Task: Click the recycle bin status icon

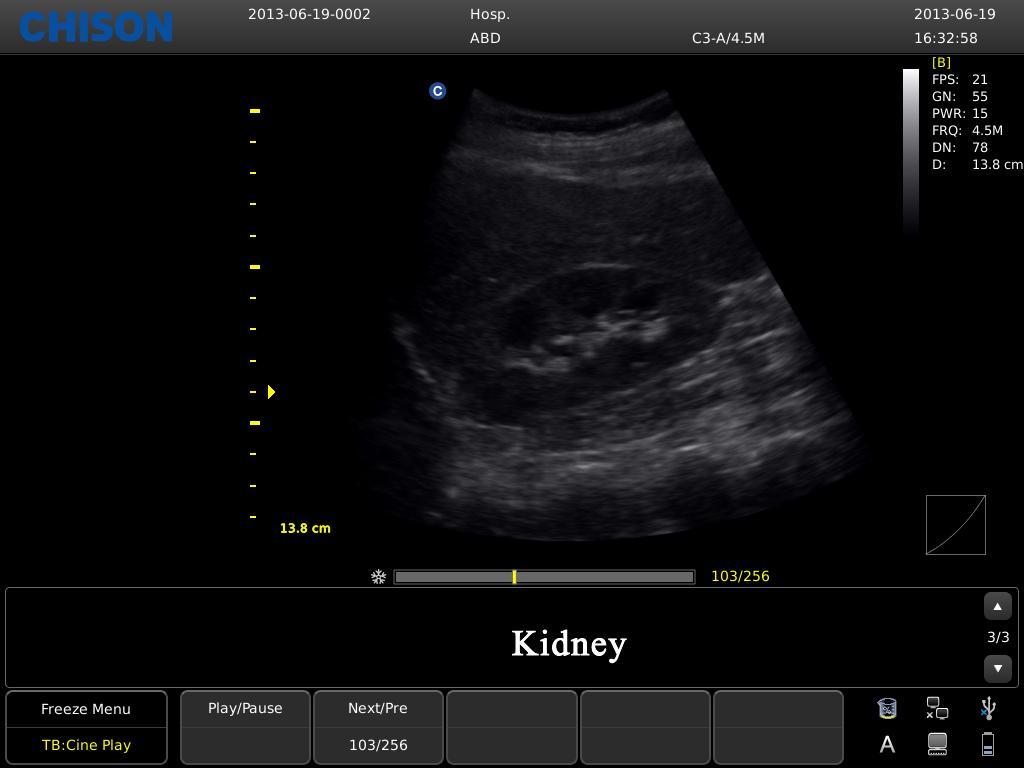Action: coord(886,709)
